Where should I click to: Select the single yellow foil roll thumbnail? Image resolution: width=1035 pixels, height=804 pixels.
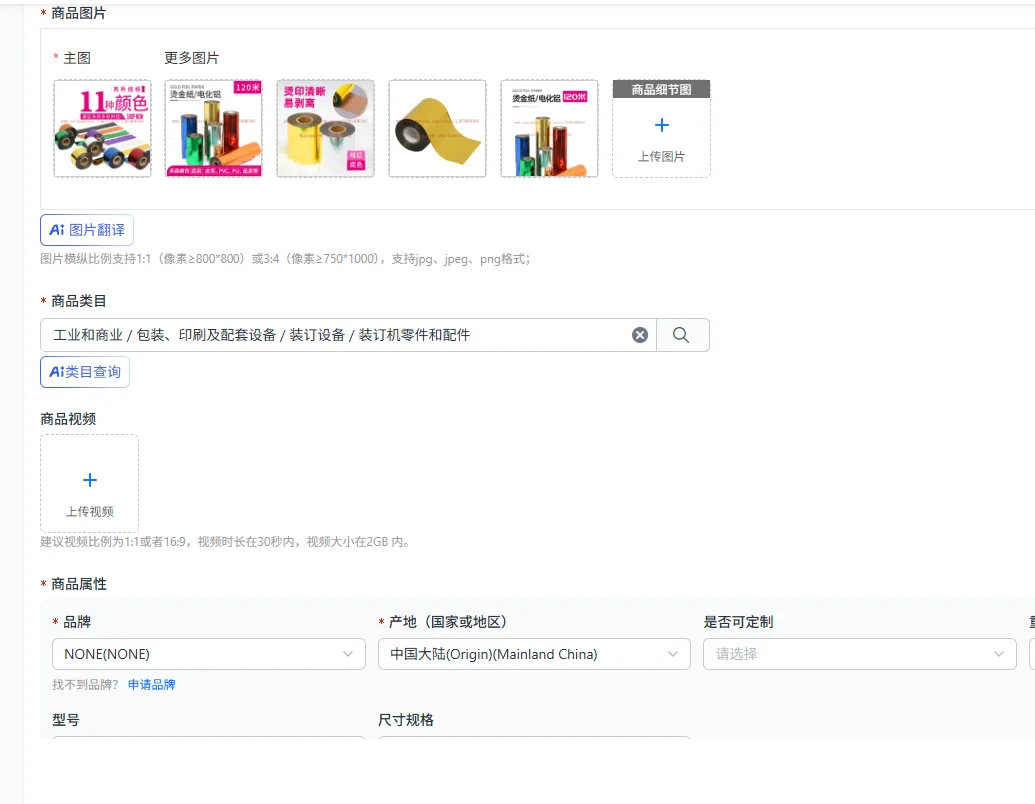click(x=437, y=129)
